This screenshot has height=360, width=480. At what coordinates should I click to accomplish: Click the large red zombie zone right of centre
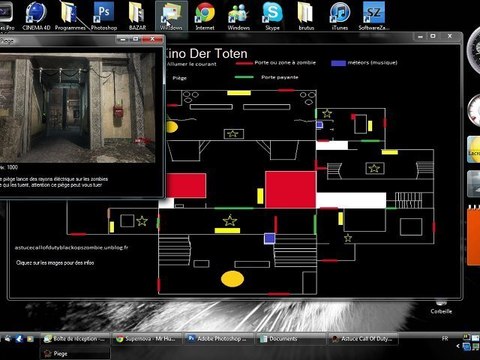290,190
